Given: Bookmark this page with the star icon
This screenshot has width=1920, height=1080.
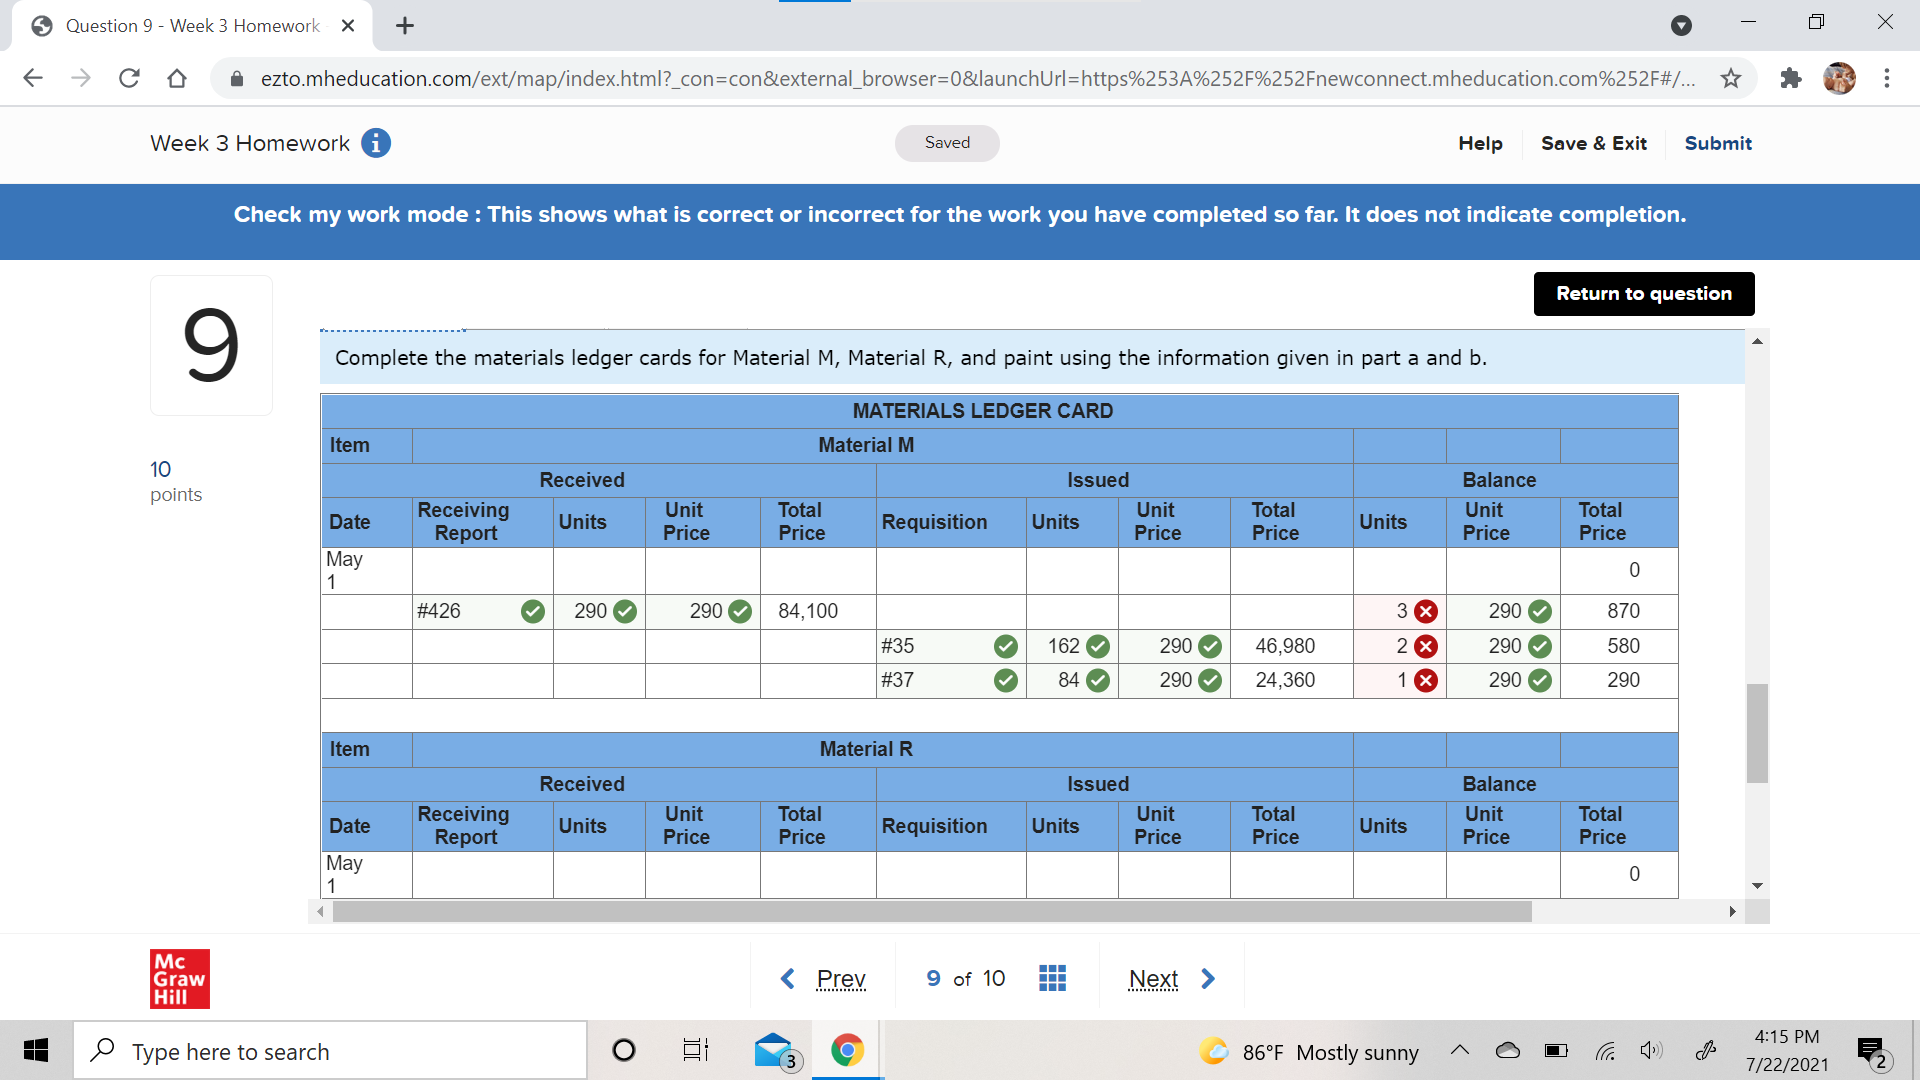Looking at the screenshot, I should [x=1731, y=78].
